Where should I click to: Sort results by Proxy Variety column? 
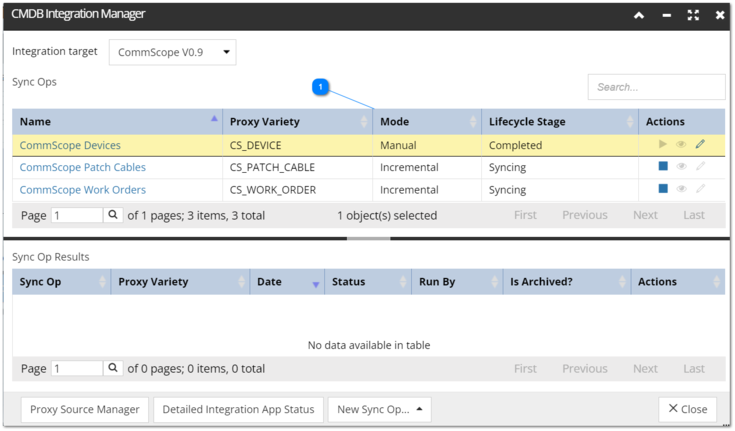click(180, 282)
